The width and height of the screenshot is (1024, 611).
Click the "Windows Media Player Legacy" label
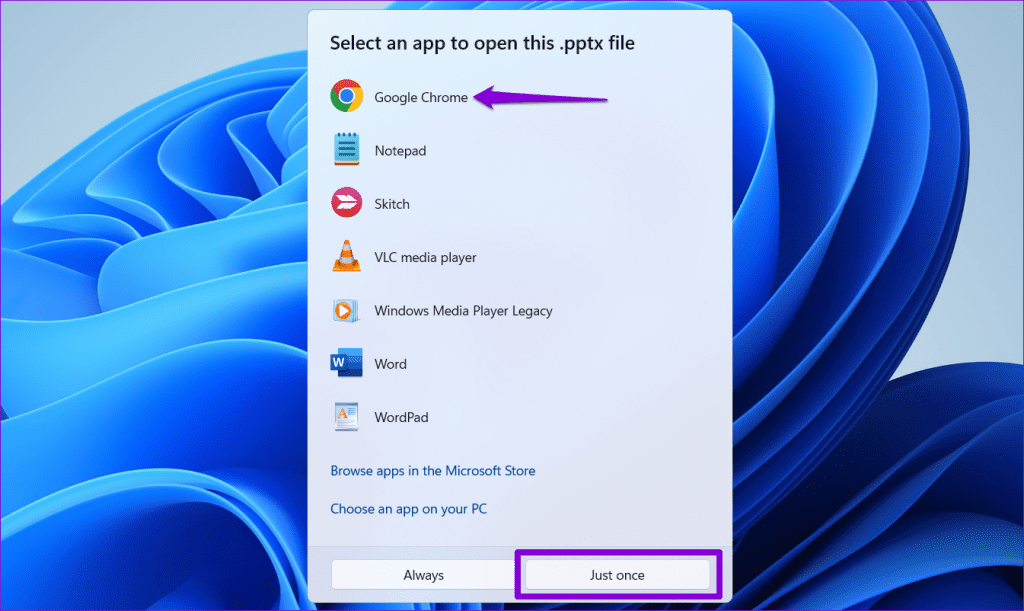463,311
